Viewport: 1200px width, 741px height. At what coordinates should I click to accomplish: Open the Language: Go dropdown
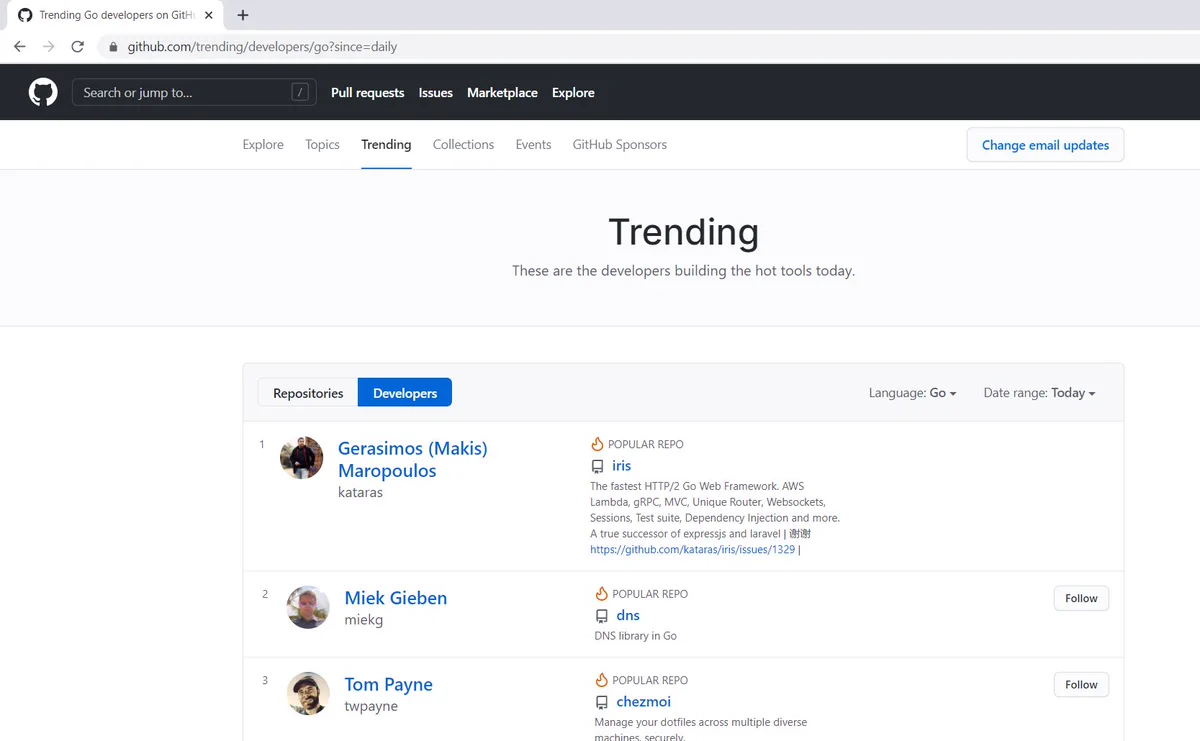coord(912,393)
